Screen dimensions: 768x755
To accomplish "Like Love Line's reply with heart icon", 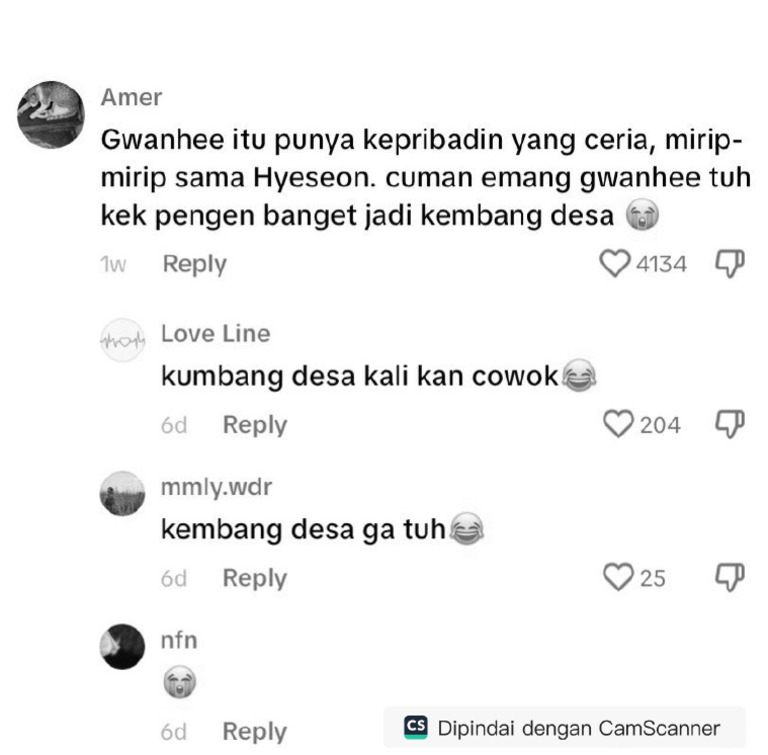I will (618, 424).
